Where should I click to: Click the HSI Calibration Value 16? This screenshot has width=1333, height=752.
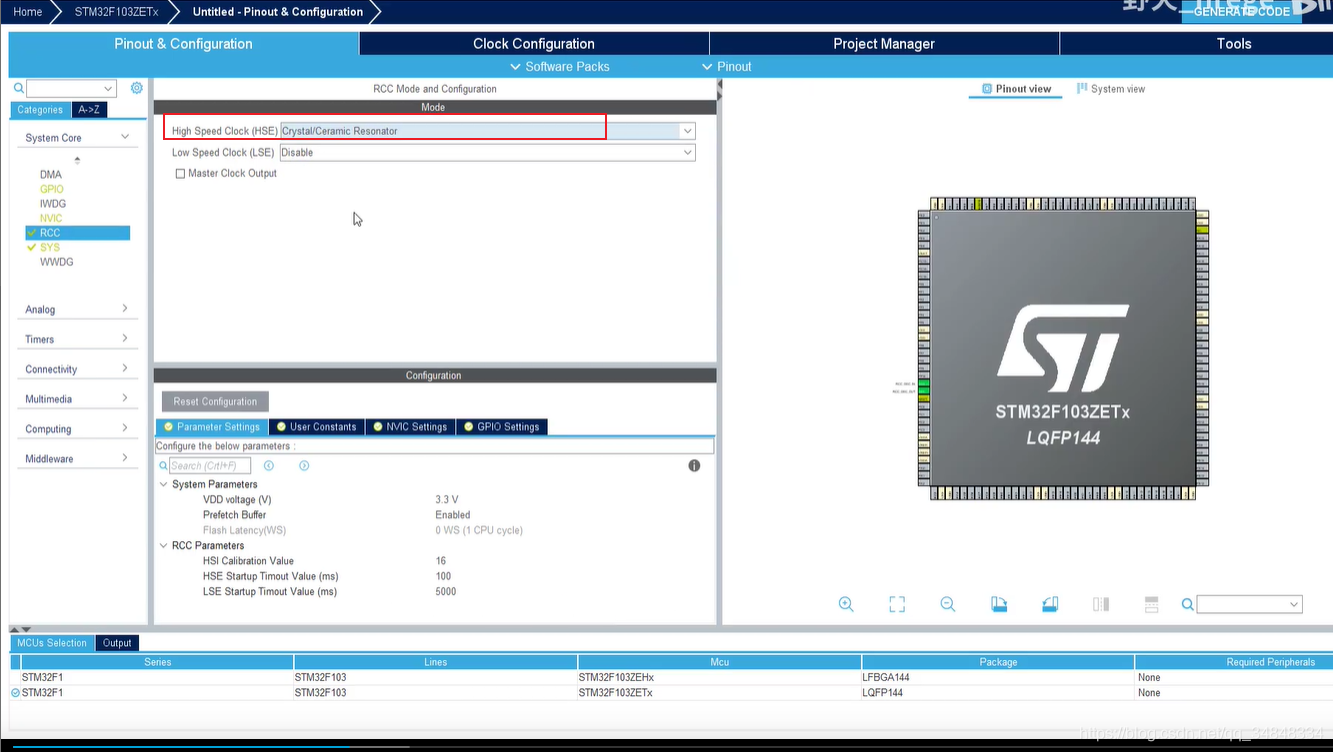click(441, 561)
